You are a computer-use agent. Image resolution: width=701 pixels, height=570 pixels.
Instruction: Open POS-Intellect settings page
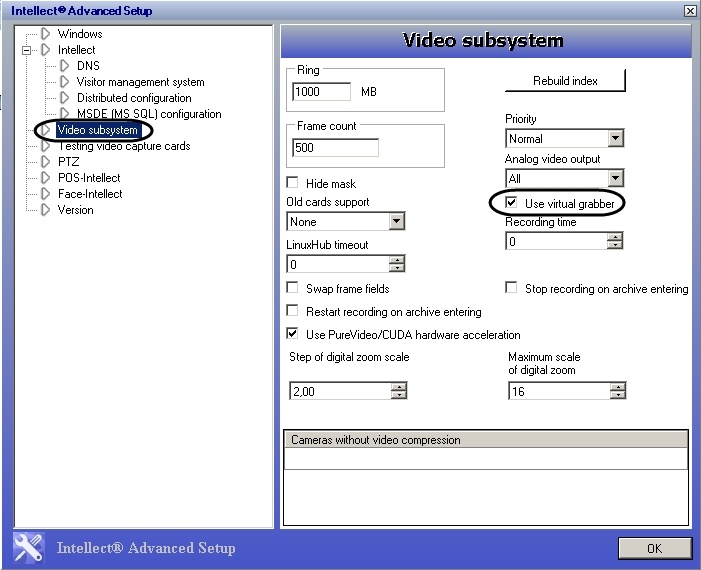(x=89, y=178)
